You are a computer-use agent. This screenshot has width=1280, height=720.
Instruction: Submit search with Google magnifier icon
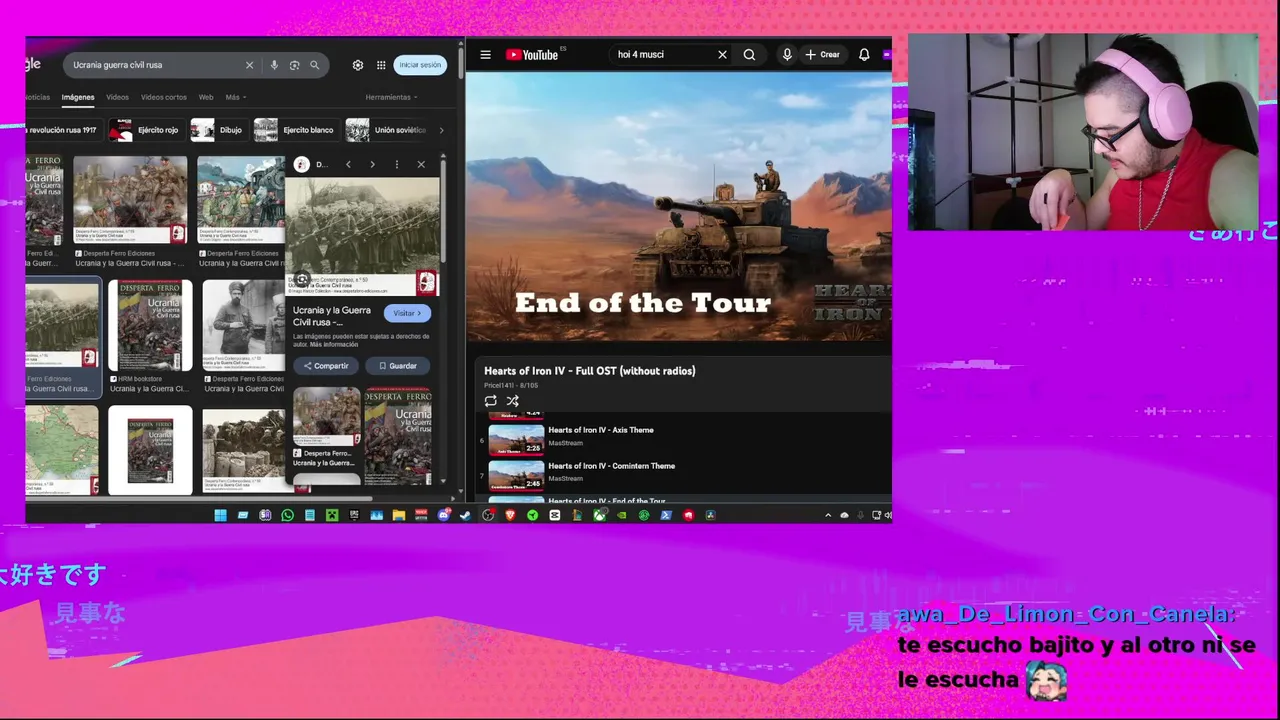point(314,65)
